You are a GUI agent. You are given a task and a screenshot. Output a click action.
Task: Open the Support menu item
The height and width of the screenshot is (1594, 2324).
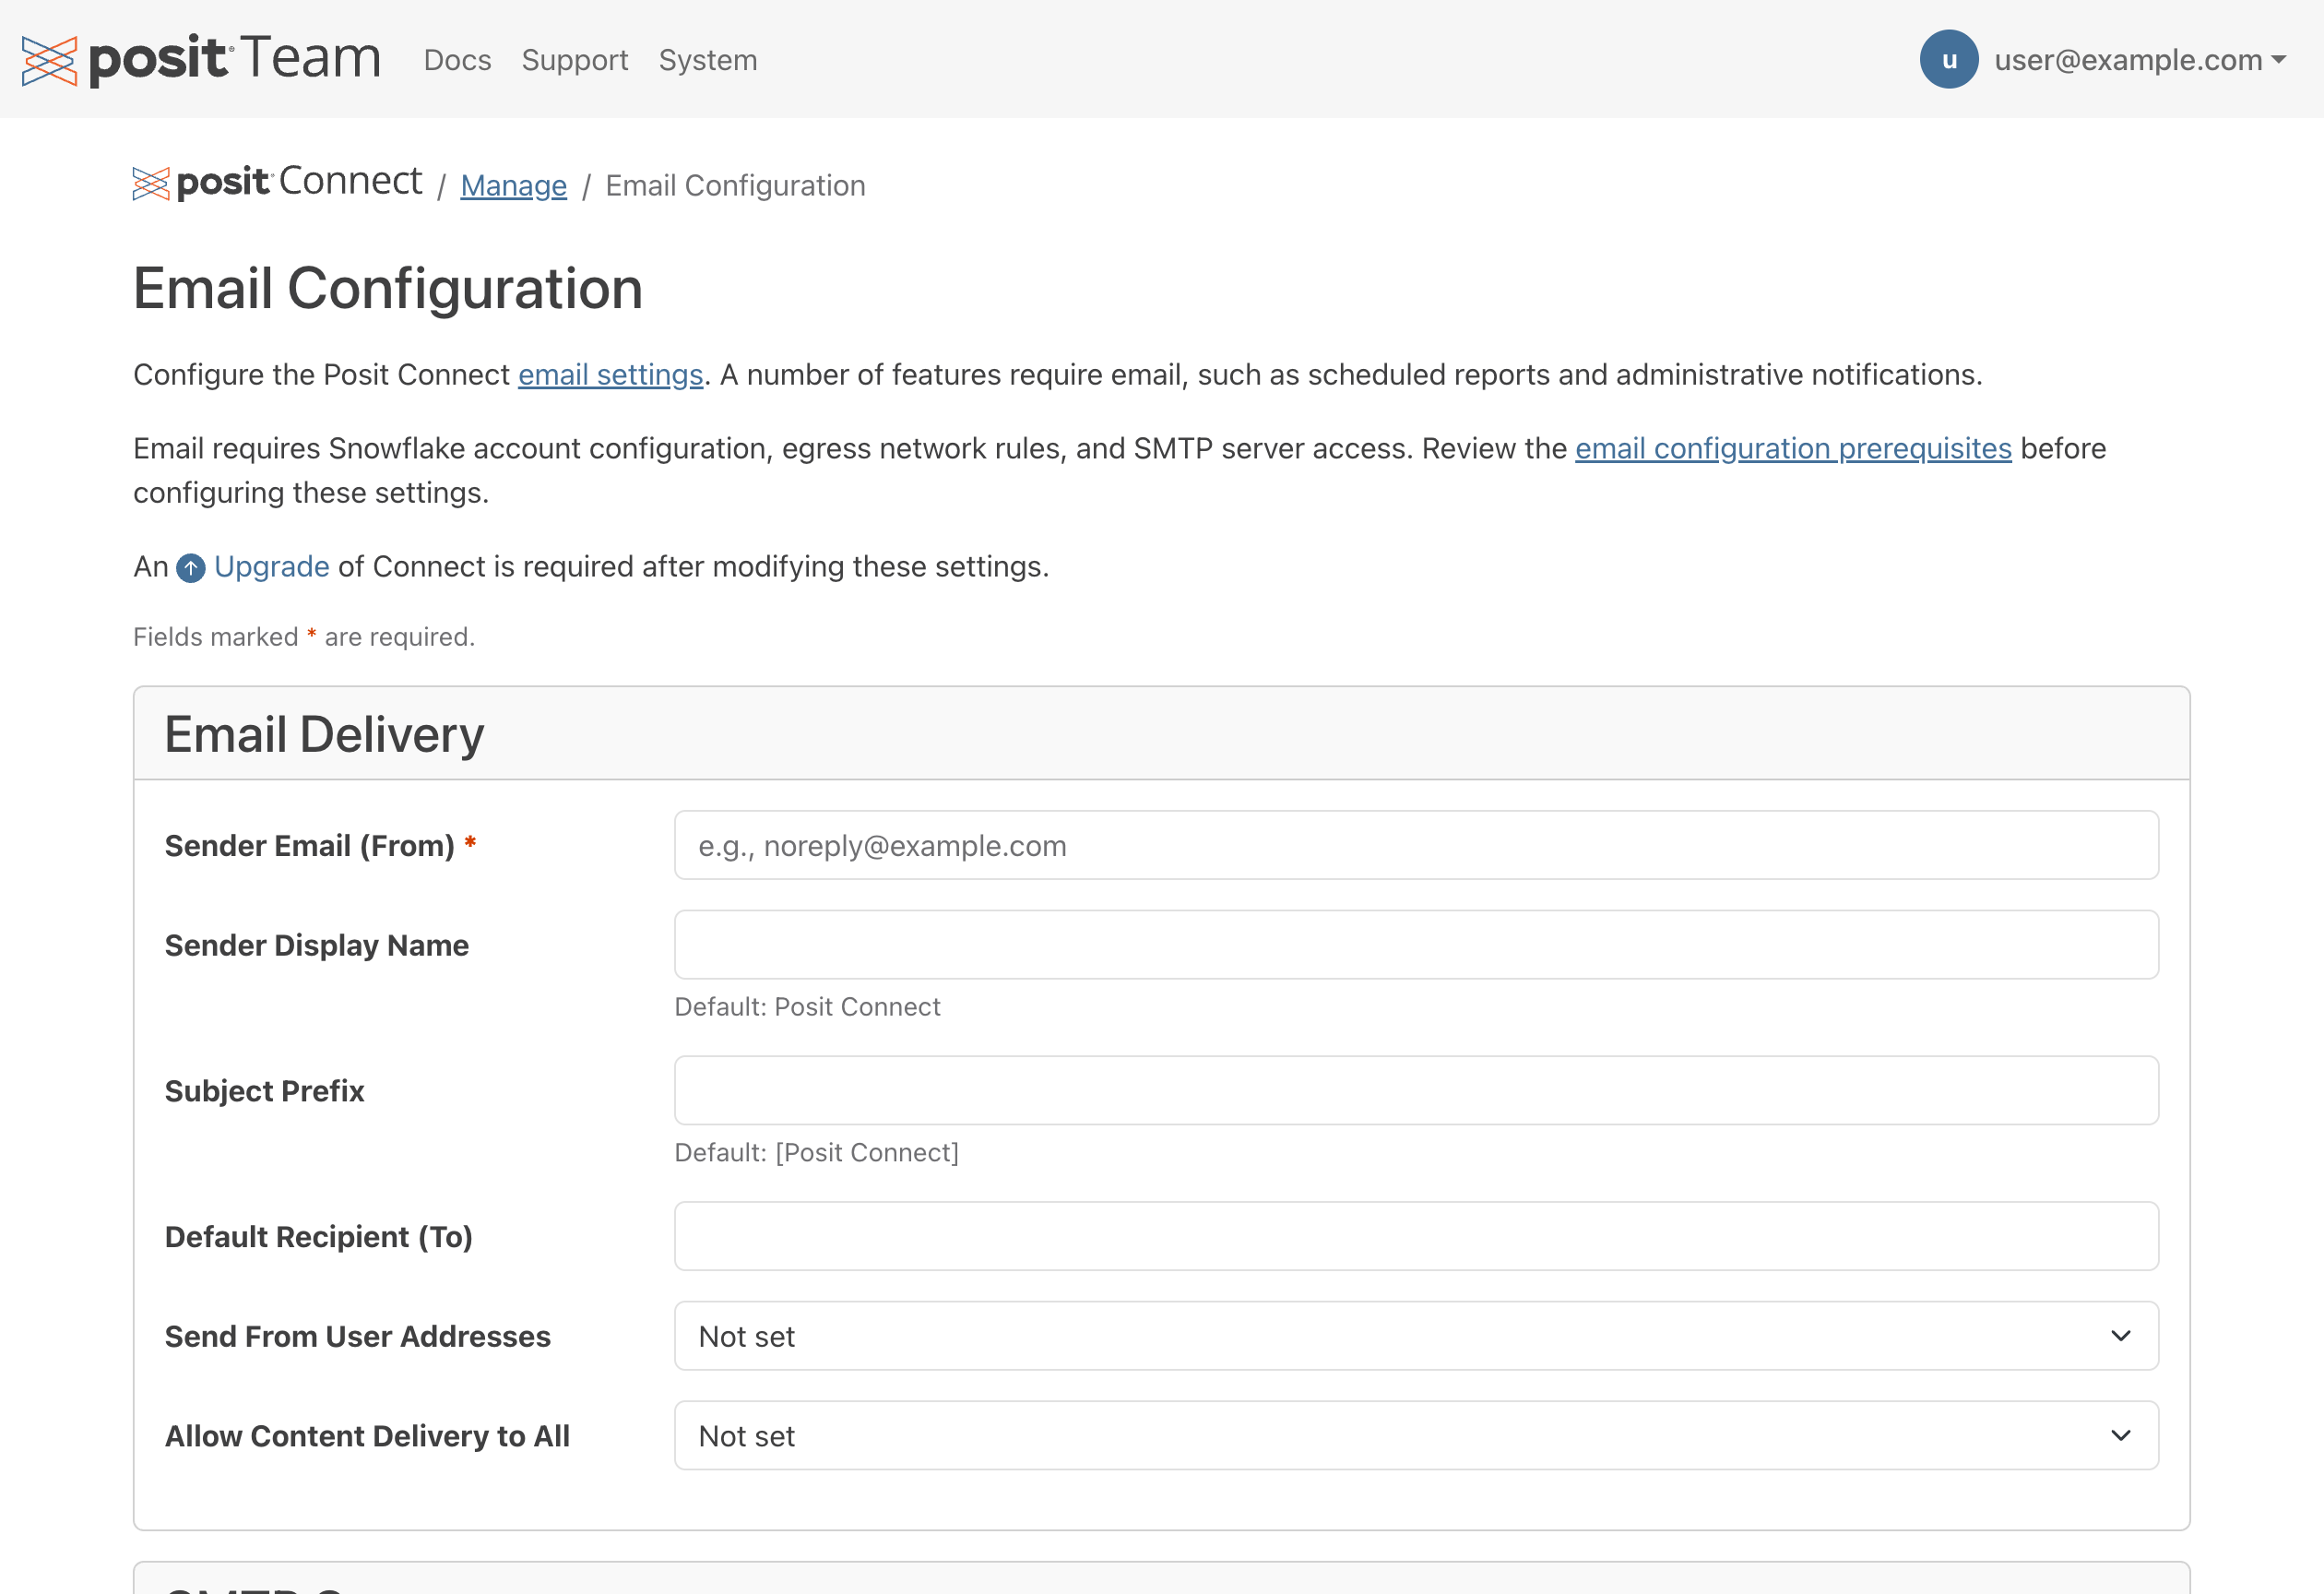pos(574,60)
